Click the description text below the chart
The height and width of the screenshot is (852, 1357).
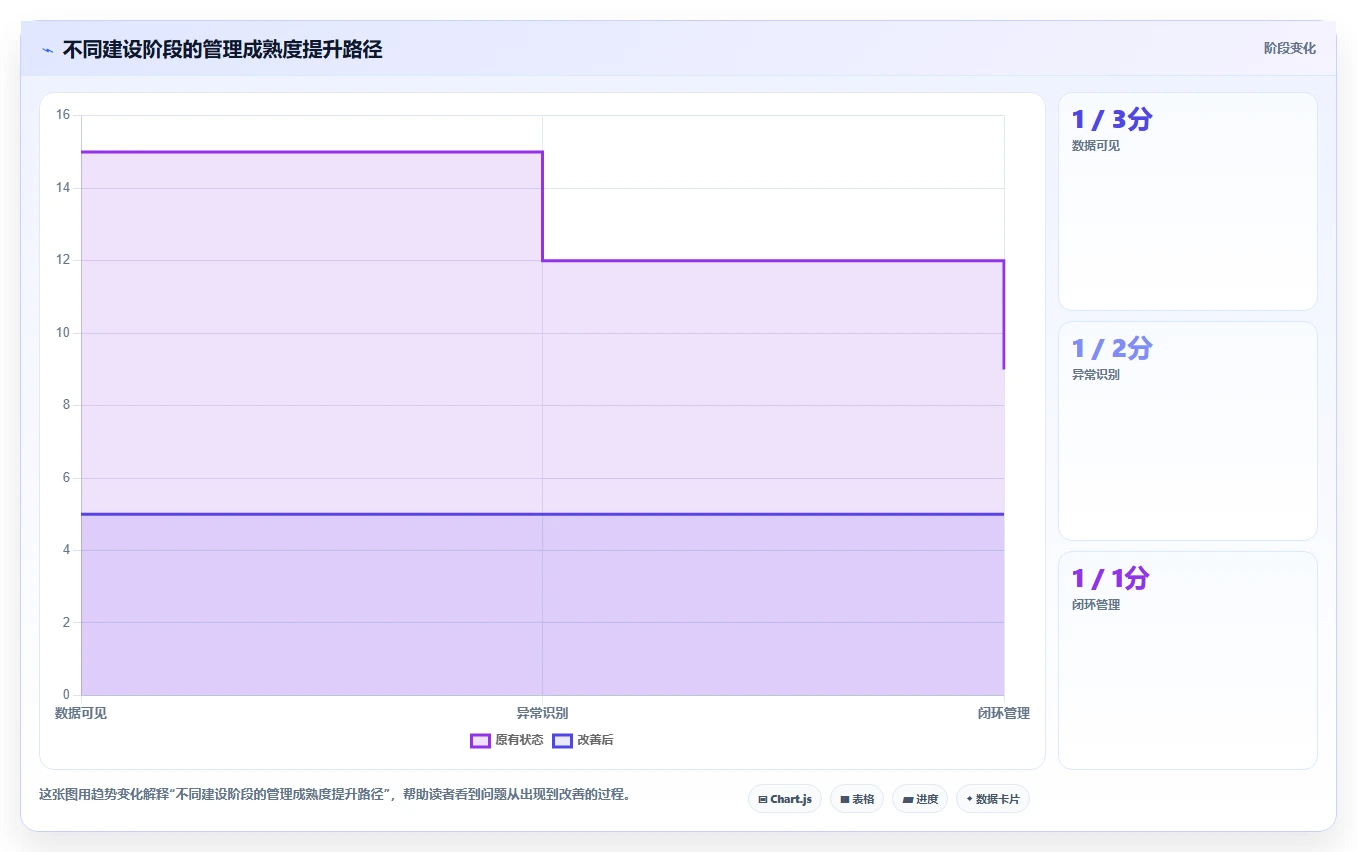click(335, 795)
